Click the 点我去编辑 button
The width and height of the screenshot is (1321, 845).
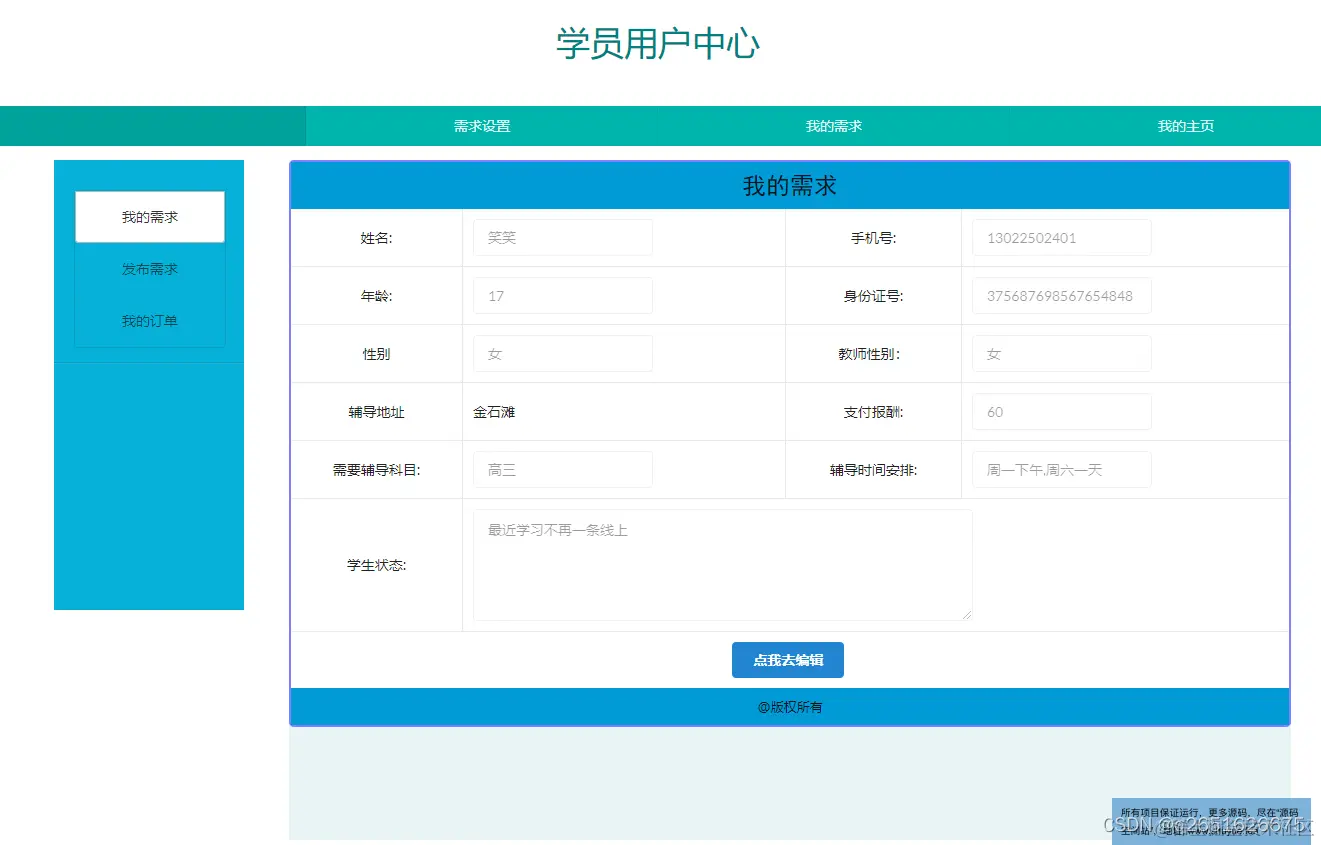(x=787, y=660)
